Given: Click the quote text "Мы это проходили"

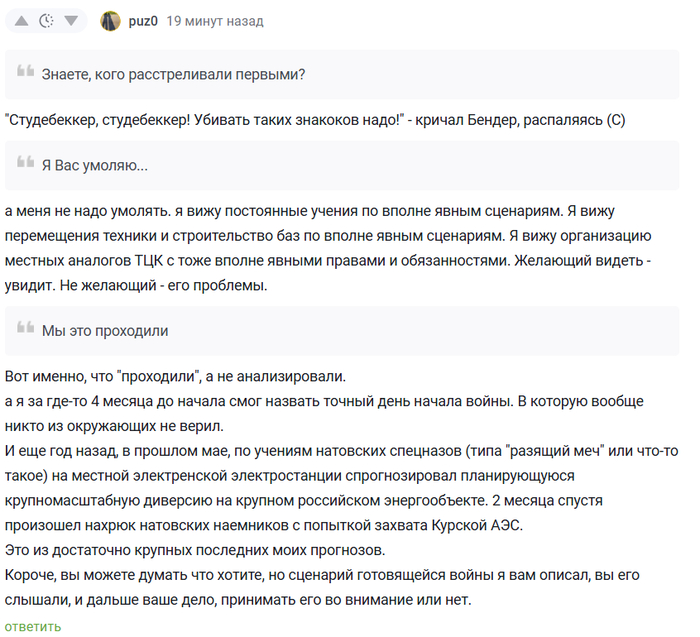Looking at the screenshot, I should tap(105, 330).
